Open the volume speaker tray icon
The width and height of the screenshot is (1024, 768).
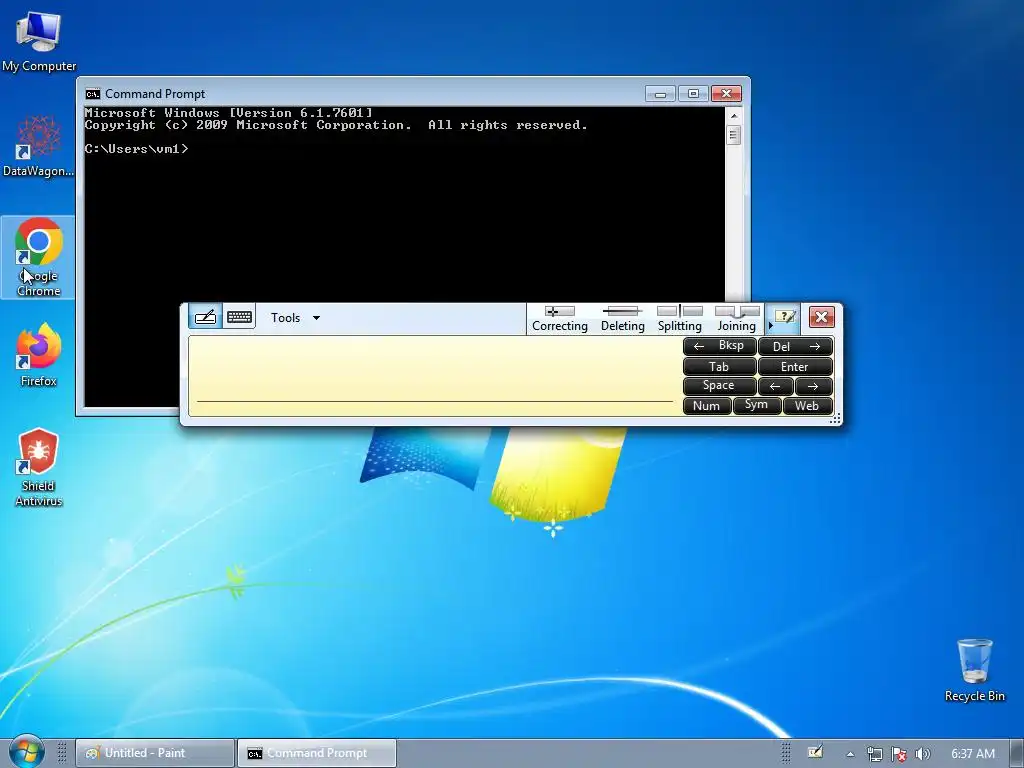click(x=922, y=754)
